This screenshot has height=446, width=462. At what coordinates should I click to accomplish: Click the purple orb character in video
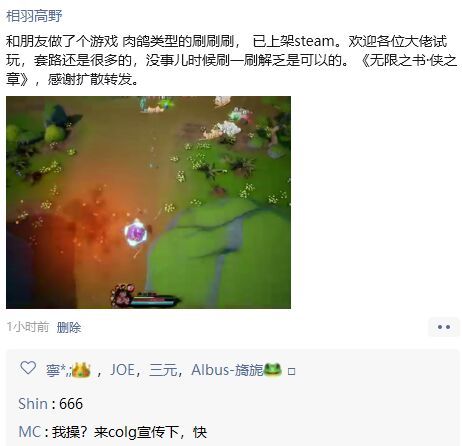click(x=136, y=233)
